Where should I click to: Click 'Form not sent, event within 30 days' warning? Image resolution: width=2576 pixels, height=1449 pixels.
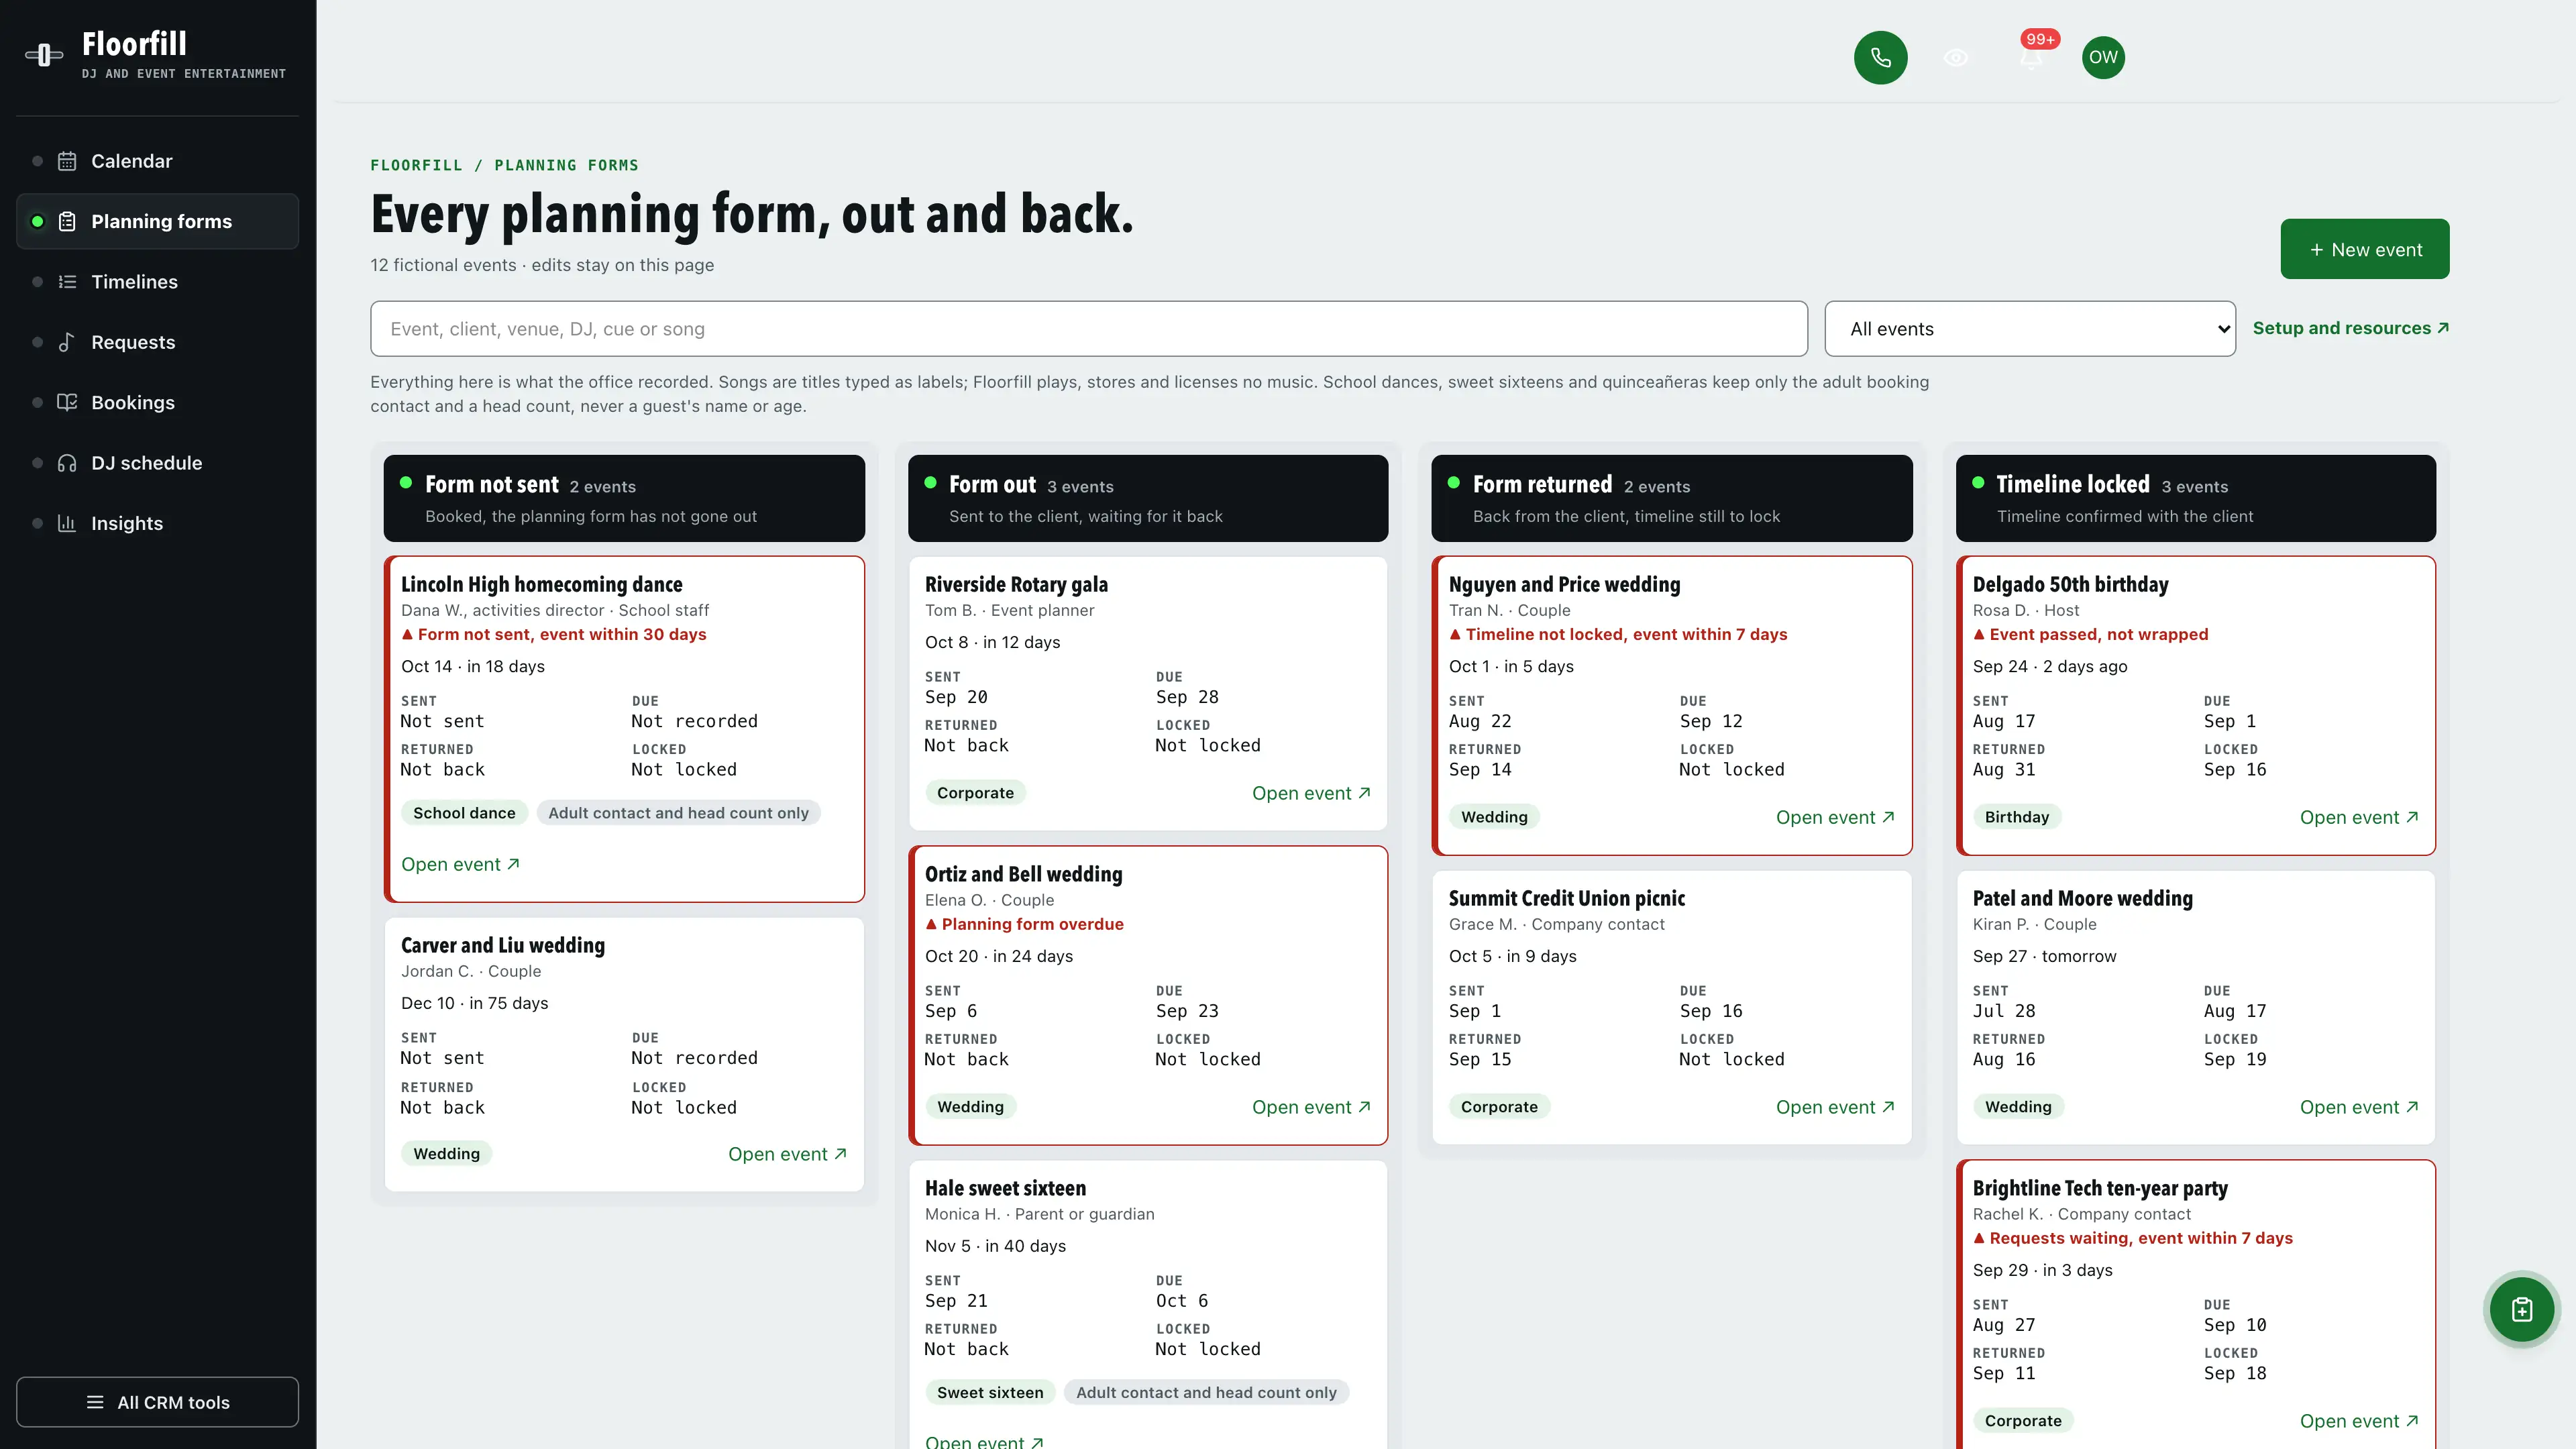(x=553, y=634)
